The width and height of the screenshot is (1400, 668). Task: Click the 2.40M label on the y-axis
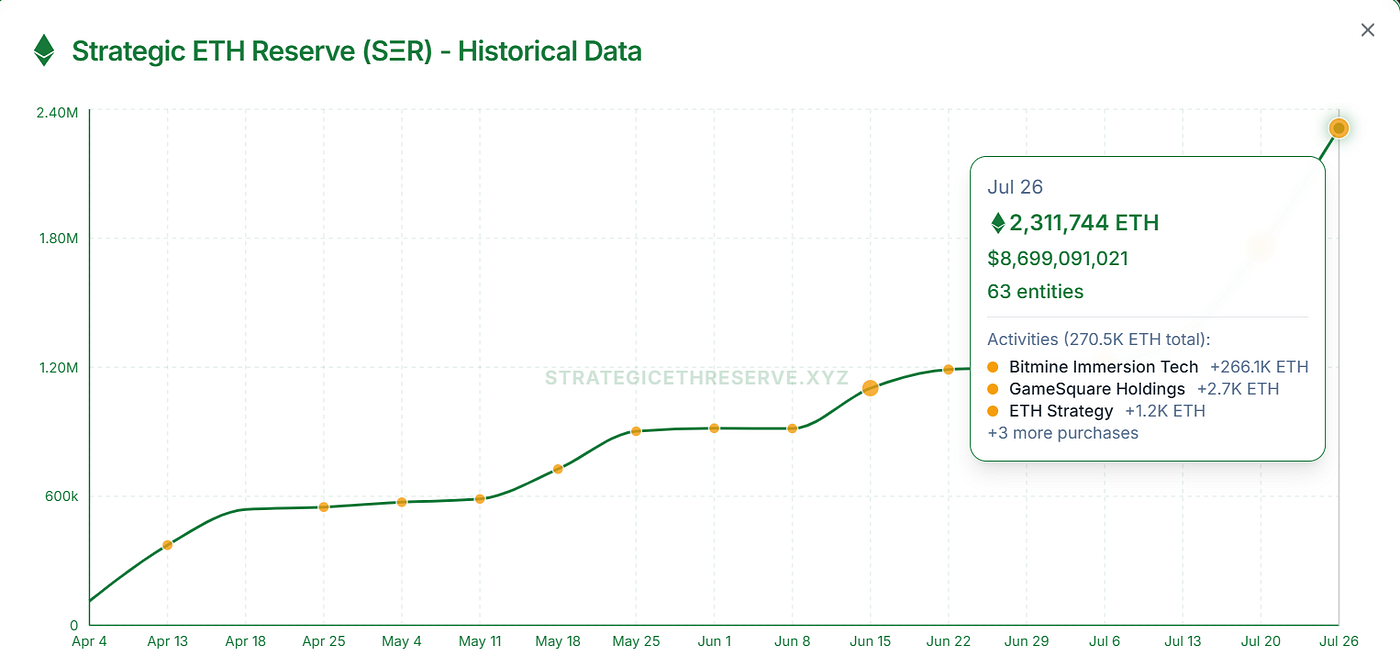tap(55, 113)
